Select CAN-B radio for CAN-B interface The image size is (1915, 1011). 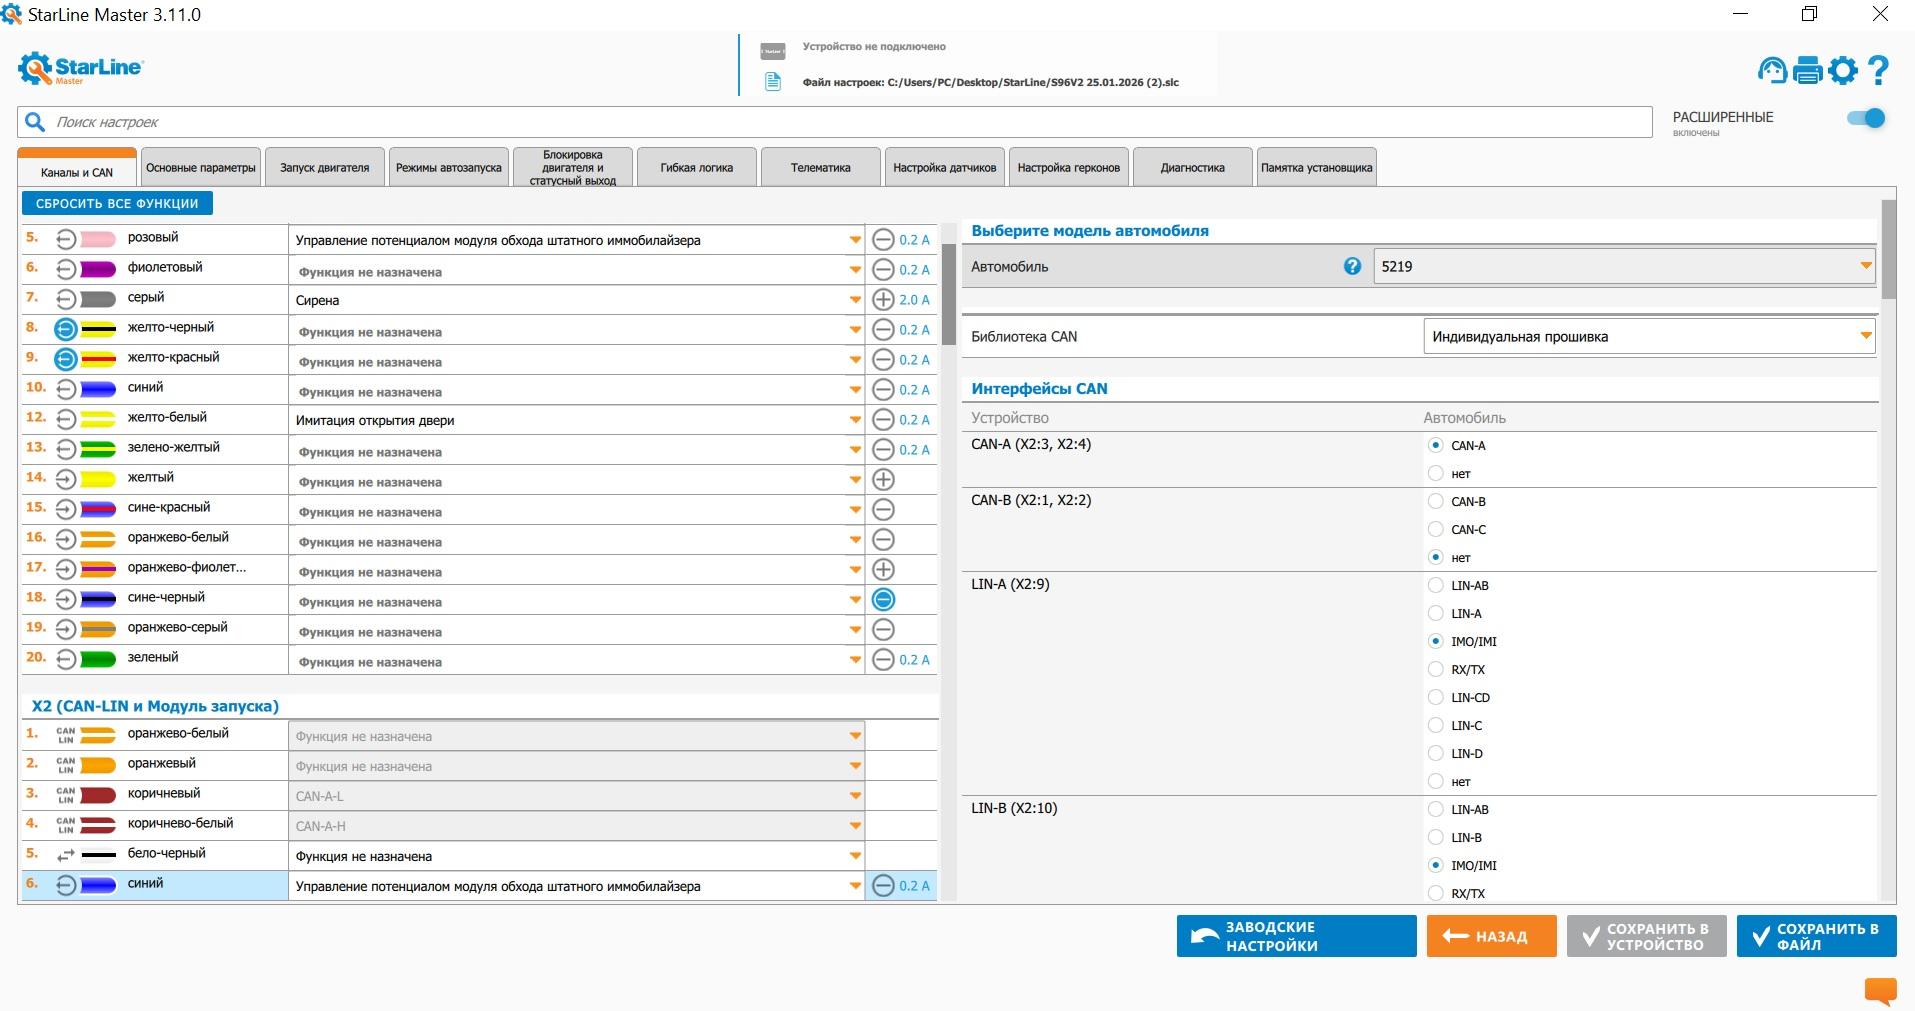(x=1436, y=502)
